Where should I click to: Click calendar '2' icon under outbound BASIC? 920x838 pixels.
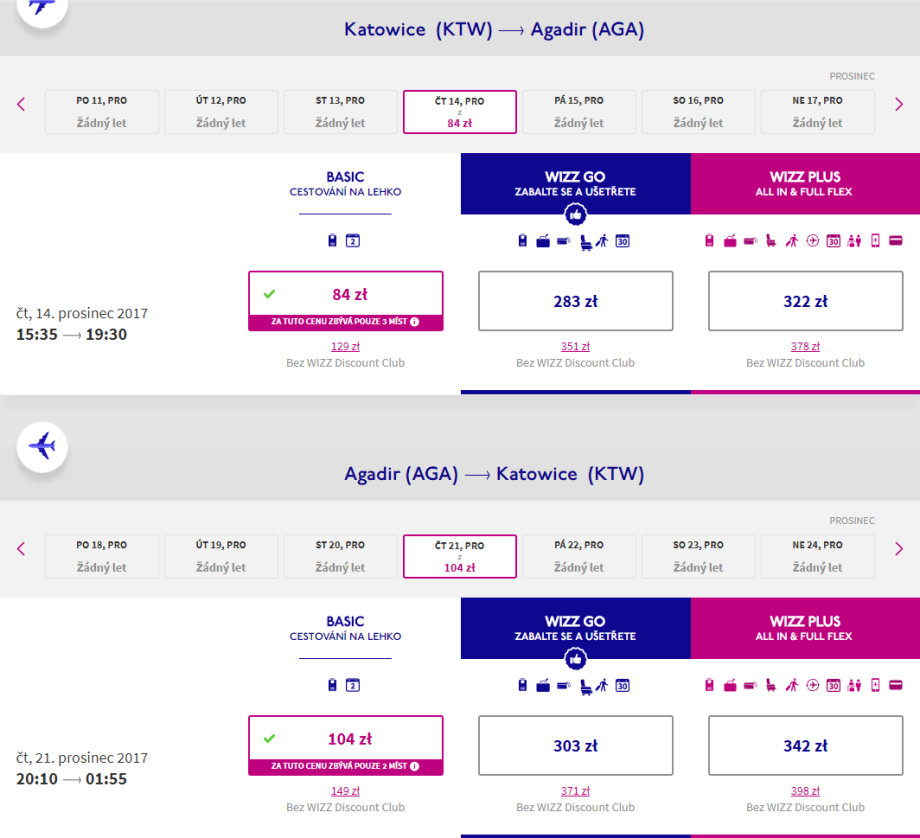352,241
